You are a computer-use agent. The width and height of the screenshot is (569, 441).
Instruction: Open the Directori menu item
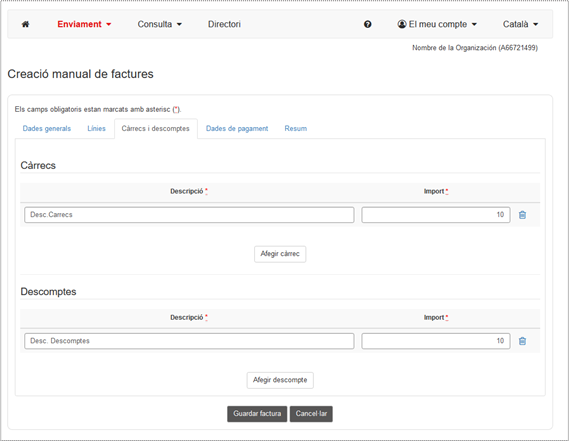224,24
